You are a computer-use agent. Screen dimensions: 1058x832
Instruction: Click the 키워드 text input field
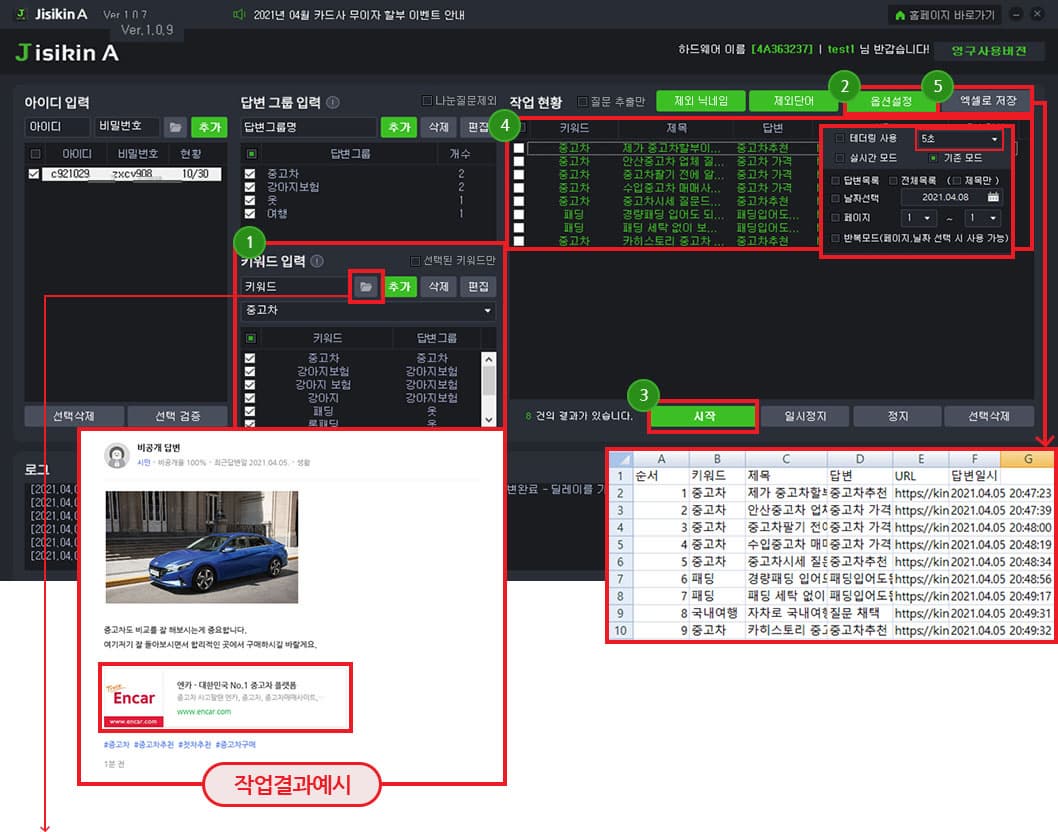pyautogui.click(x=295, y=287)
